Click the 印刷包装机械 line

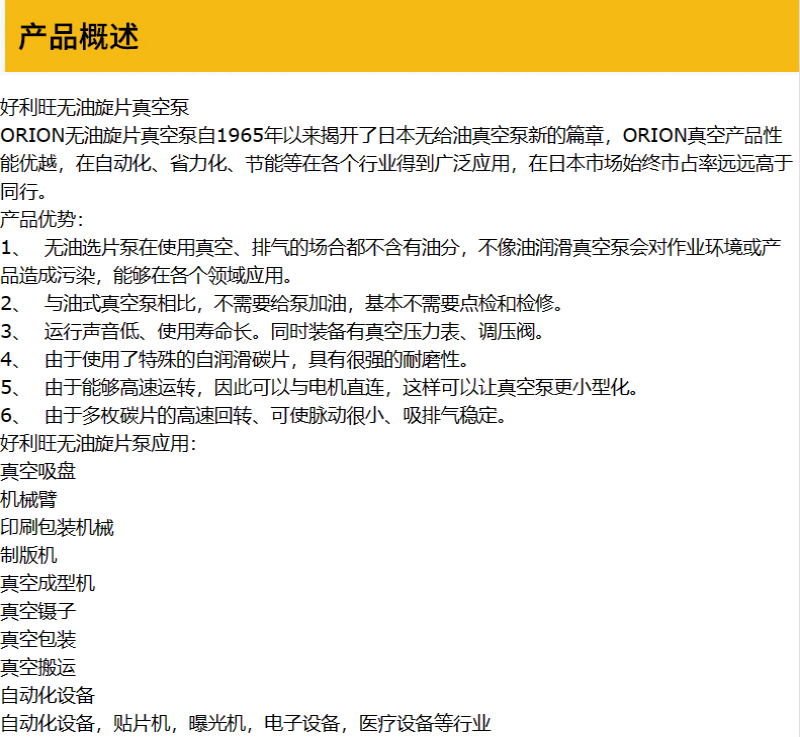coord(57,527)
